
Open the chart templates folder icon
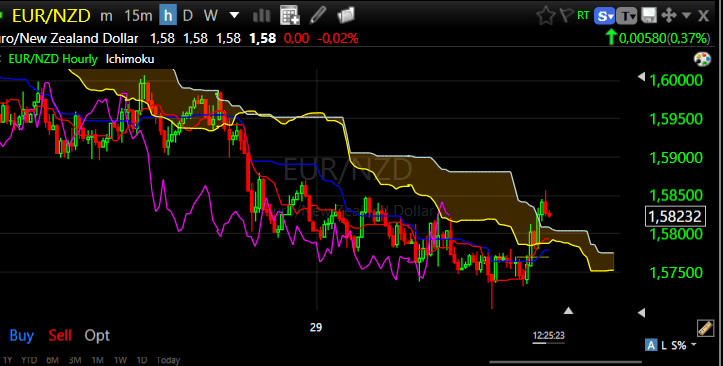tap(345, 16)
